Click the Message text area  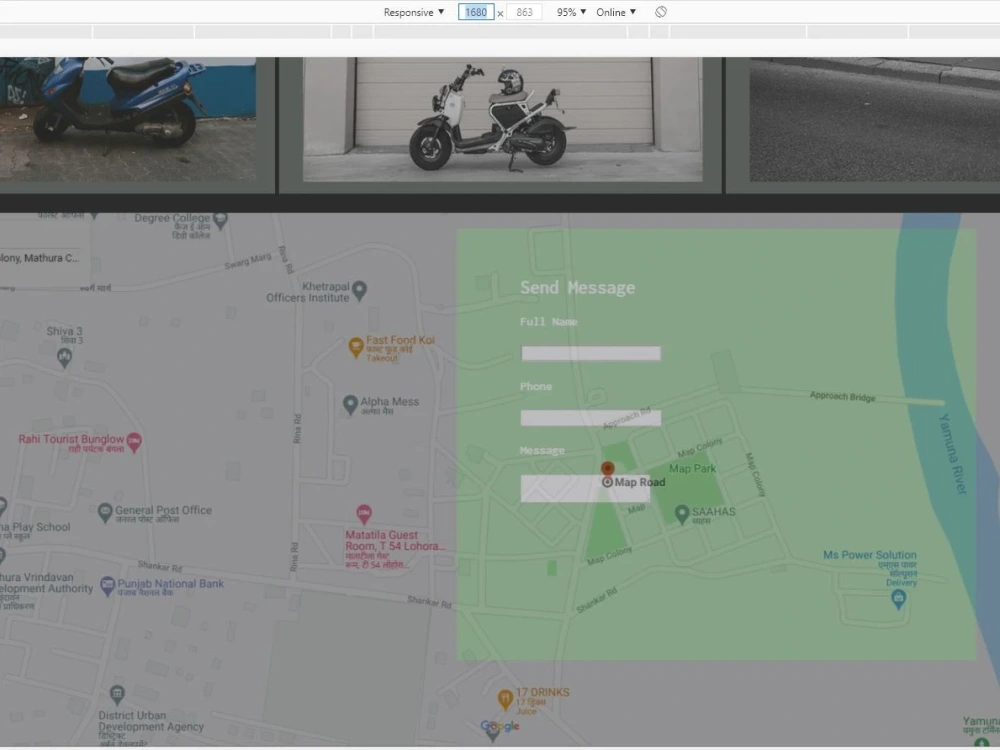point(585,489)
